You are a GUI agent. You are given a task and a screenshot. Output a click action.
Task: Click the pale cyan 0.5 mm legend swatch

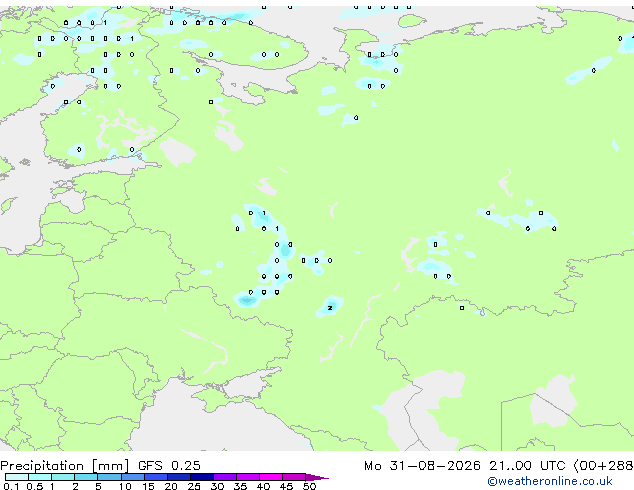click(40, 477)
